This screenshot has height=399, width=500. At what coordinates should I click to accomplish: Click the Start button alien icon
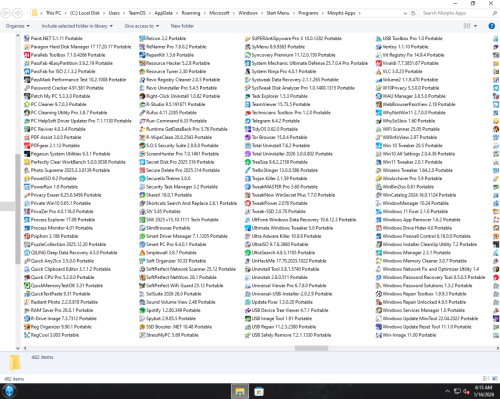click(x=9, y=391)
